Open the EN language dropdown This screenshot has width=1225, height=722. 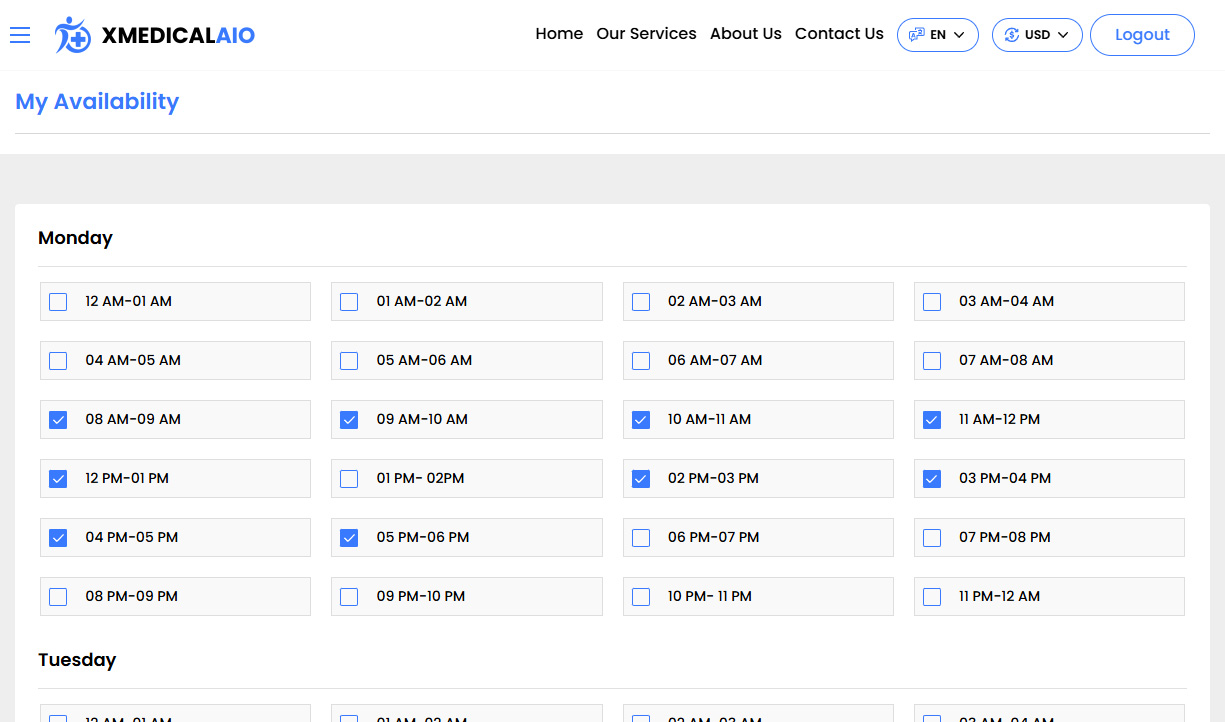[937, 34]
